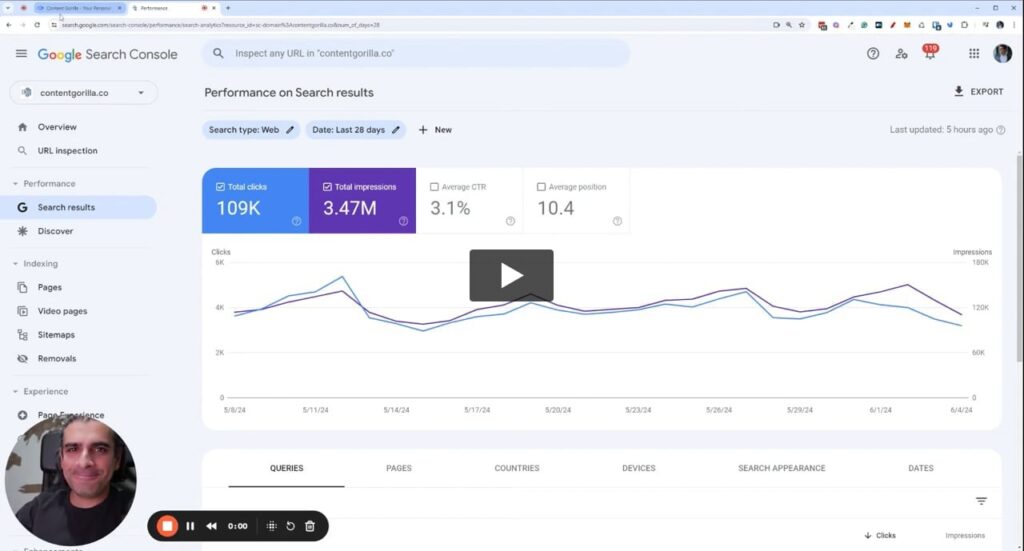1024x551 pixels.
Task: Click the manage users settings icon
Action: pyautogui.click(x=901, y=54)
